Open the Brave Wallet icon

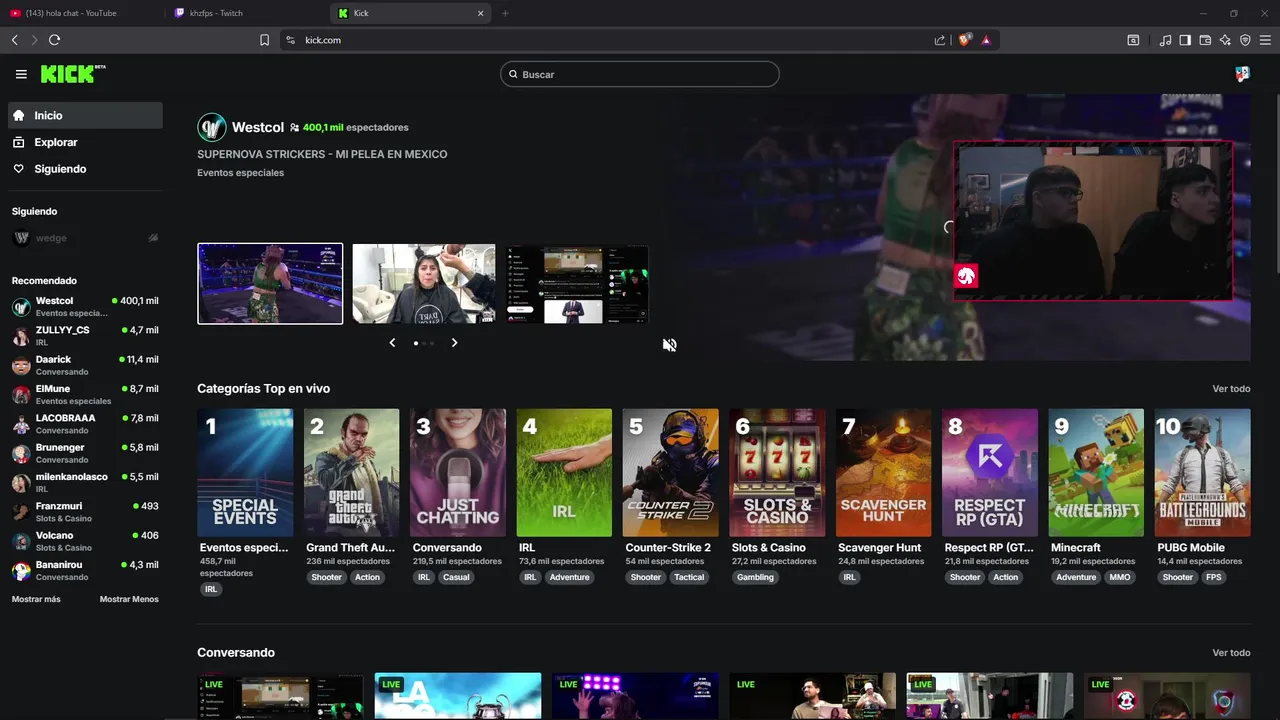(1205, 40)
